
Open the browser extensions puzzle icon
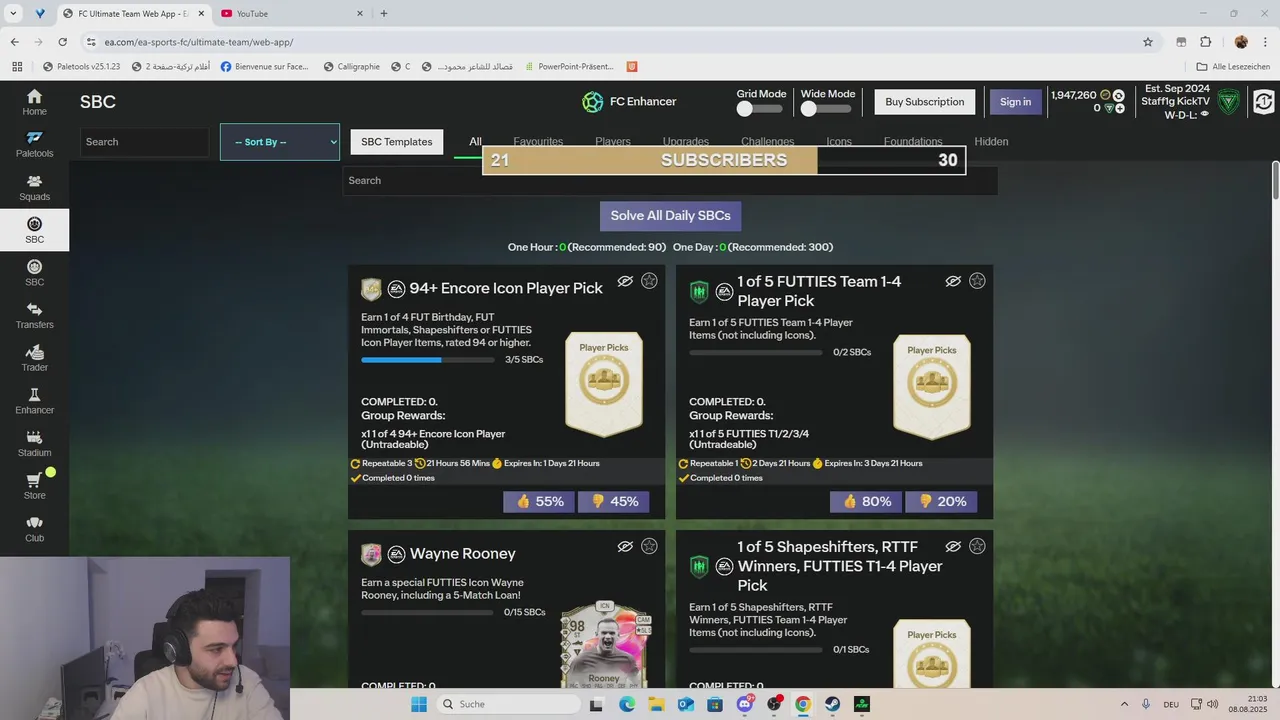[1205, 42]
